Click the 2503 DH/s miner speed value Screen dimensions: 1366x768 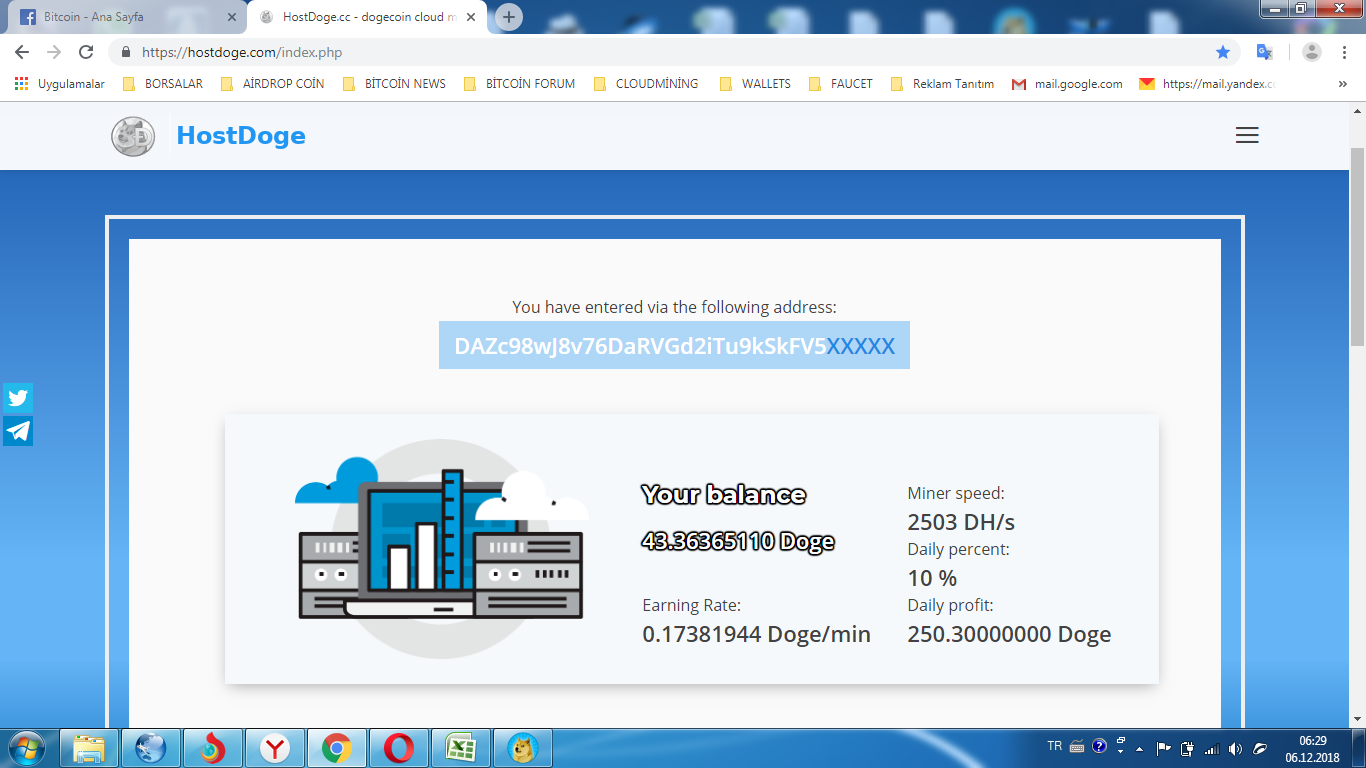click(961, 522)
